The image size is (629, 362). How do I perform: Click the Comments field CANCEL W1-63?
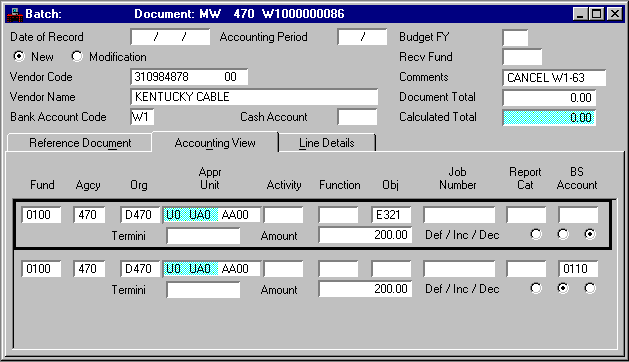coord(554,78)
